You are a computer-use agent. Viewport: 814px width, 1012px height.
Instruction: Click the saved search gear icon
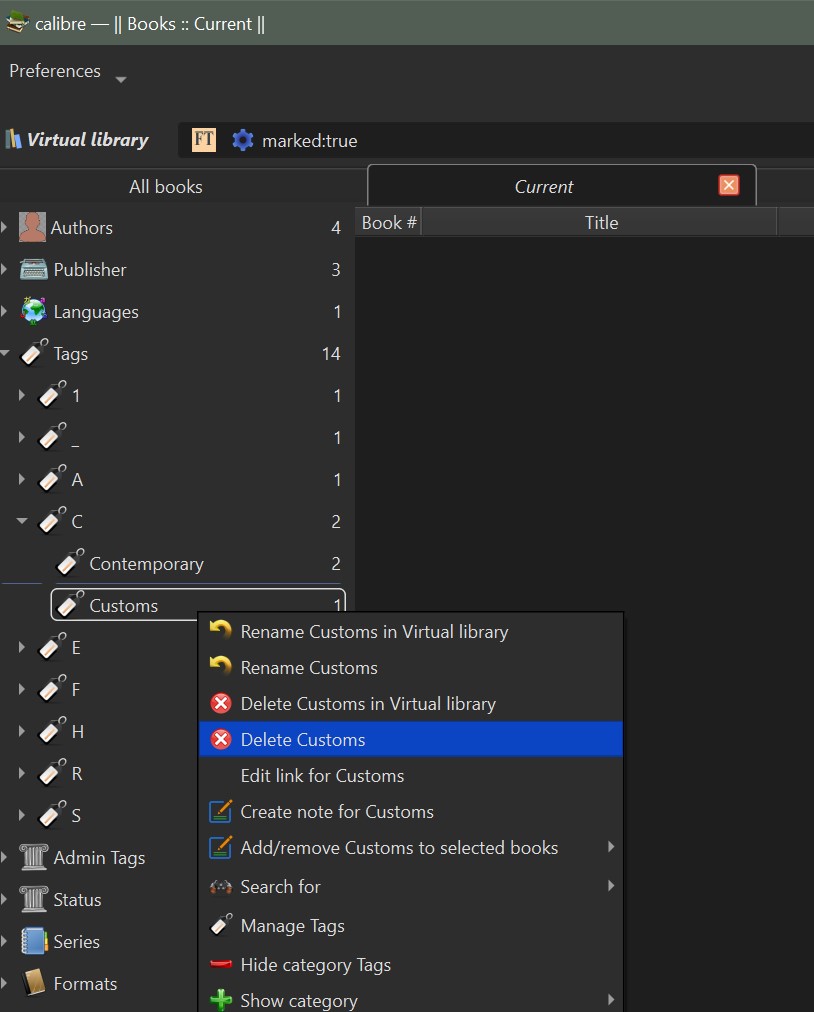[x=242, y=140]
